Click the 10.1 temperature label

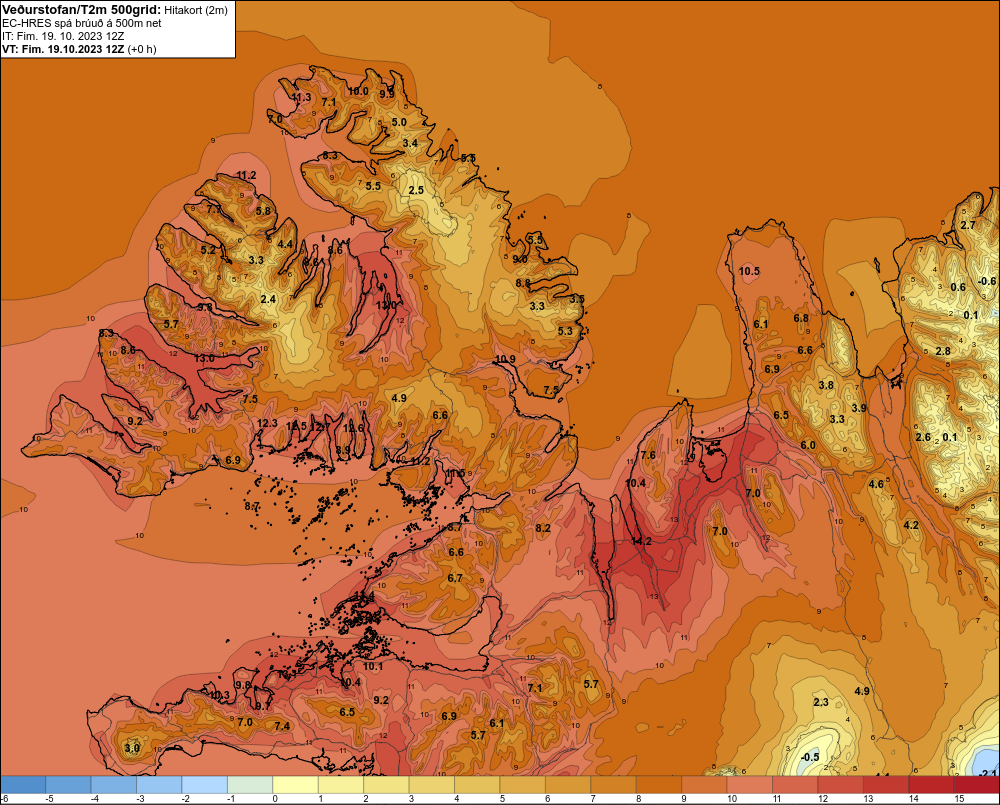(x=373, y=667)
